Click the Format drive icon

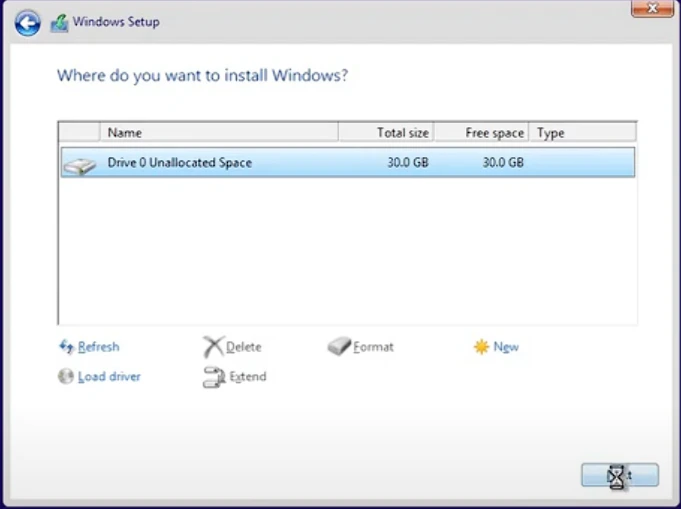coord(339,346)
